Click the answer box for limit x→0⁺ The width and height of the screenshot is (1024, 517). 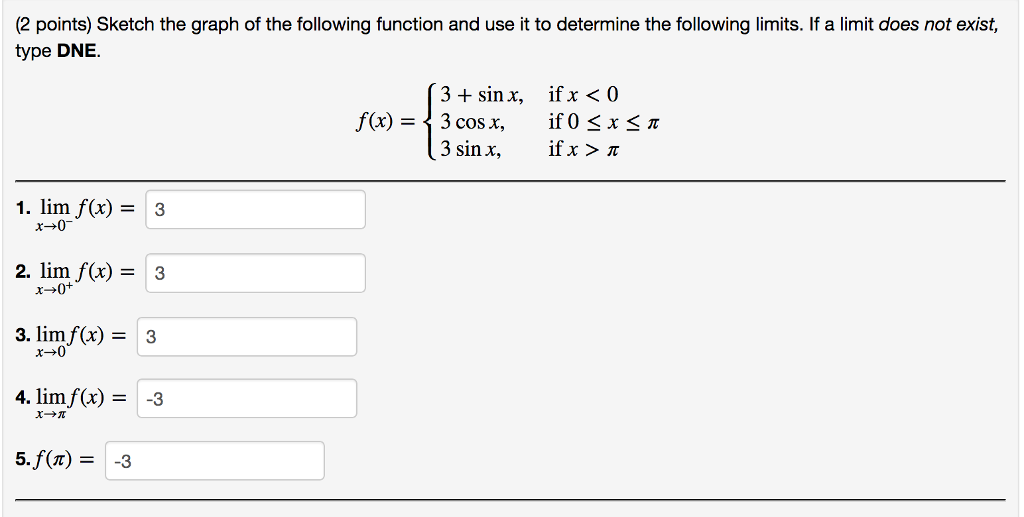click(x=255, y=273)
